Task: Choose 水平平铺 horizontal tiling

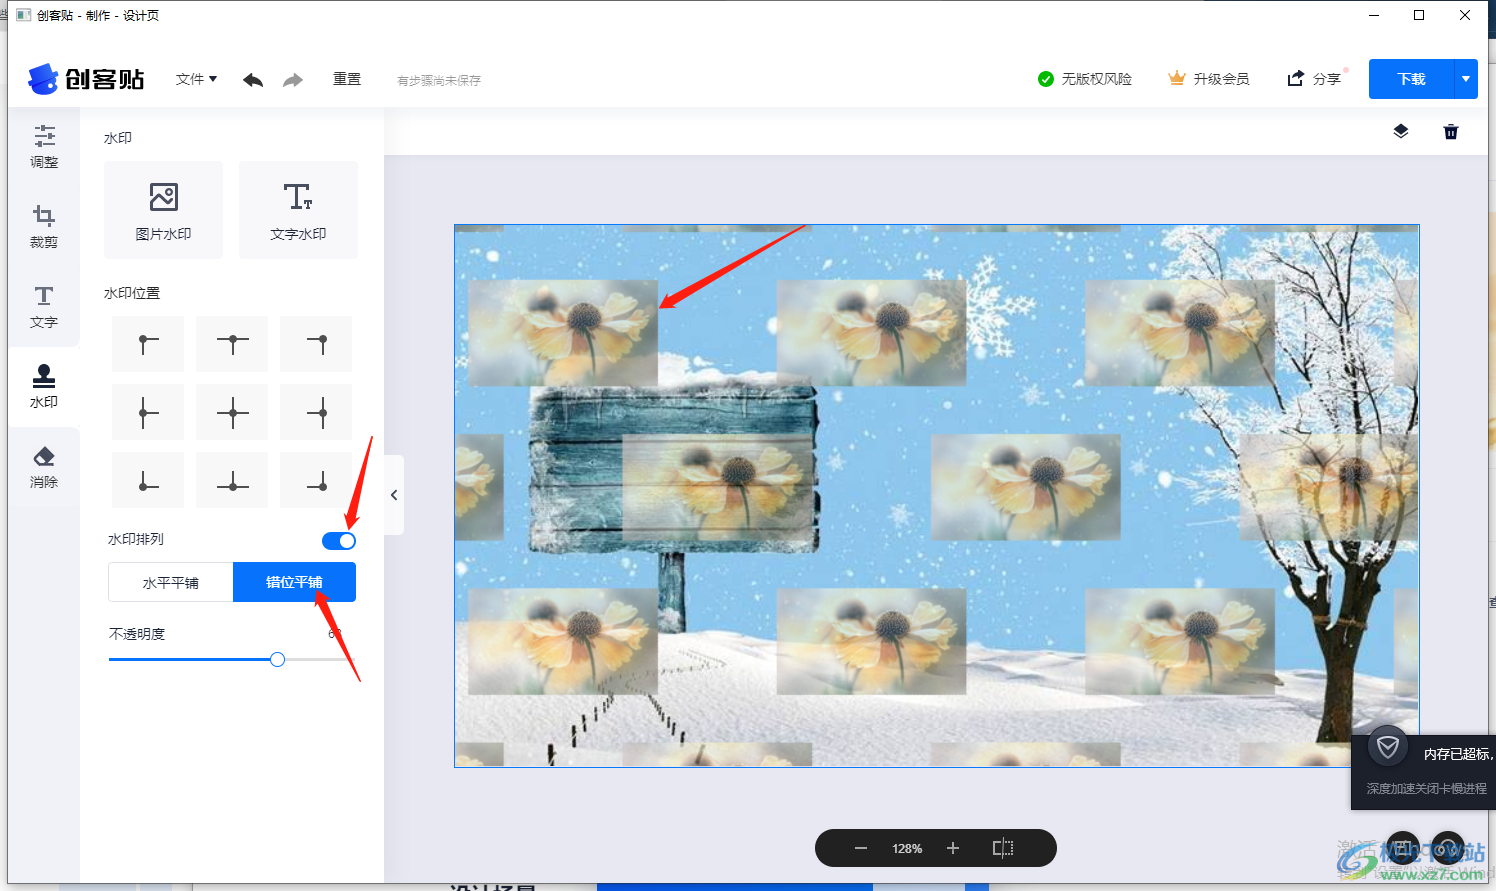Action: pyautogui.click(x=171, y=582)
